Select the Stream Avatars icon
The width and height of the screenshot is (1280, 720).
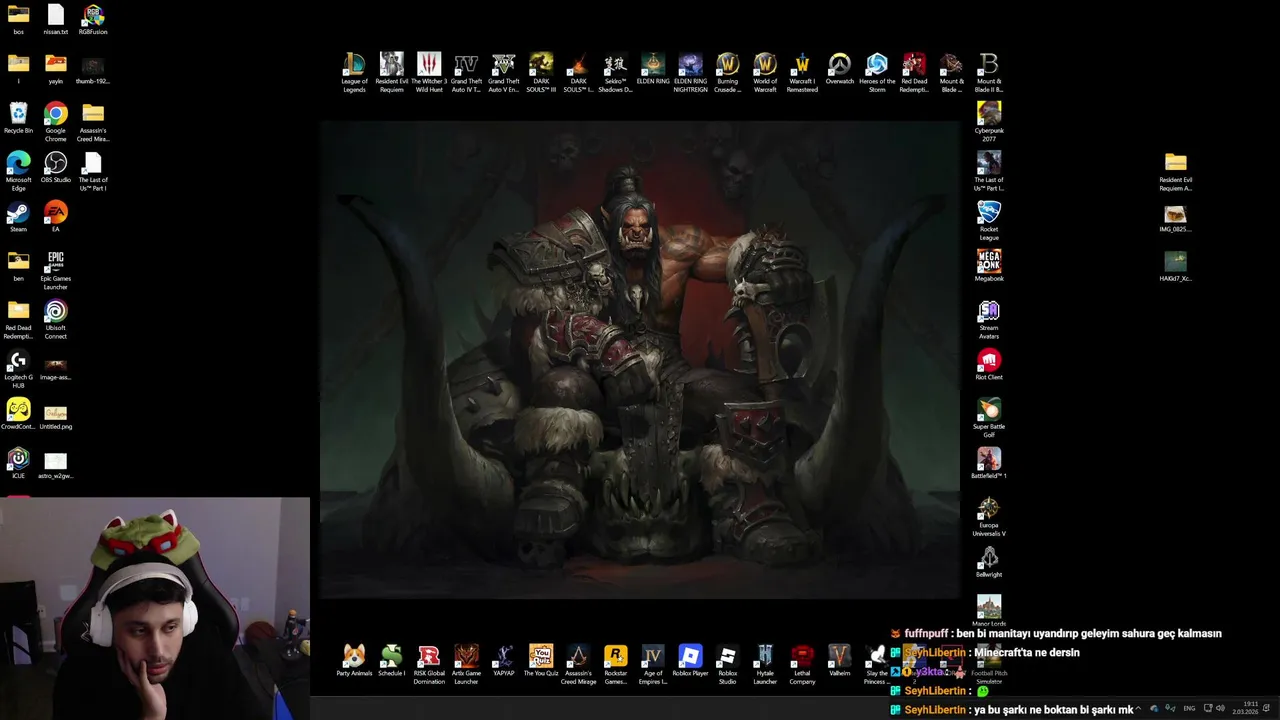click(989, 319)
